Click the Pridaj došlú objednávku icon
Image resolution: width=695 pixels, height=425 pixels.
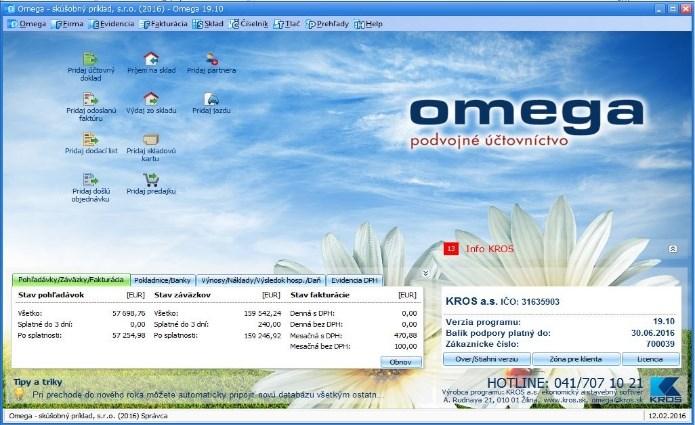coord(90,179)
